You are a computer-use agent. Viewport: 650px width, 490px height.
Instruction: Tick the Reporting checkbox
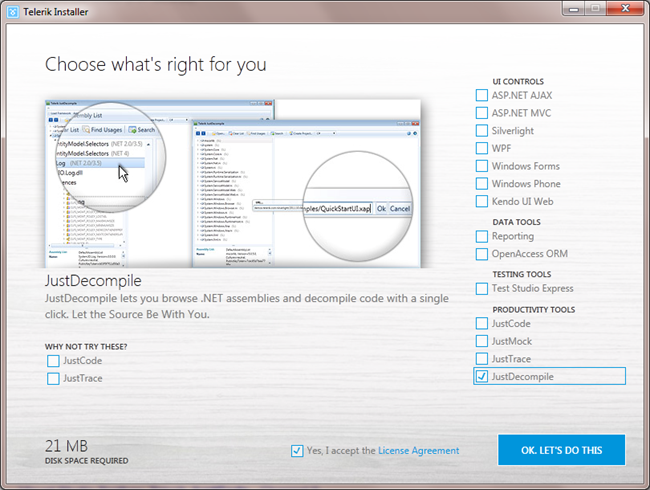(x=482, y=236)
